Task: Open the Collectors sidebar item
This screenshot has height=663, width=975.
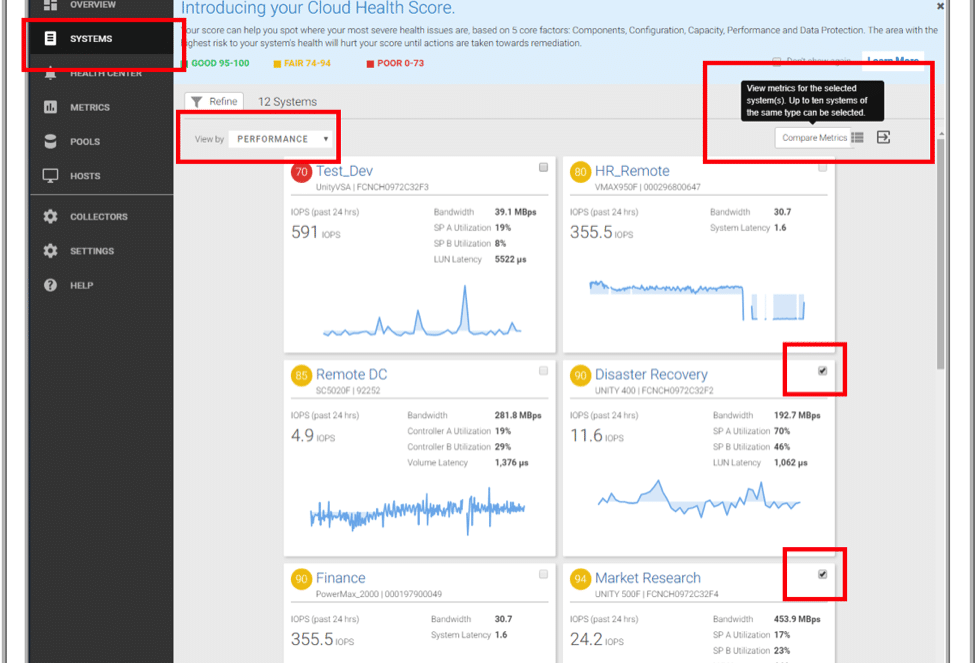Action: click(x=101, y=216)
